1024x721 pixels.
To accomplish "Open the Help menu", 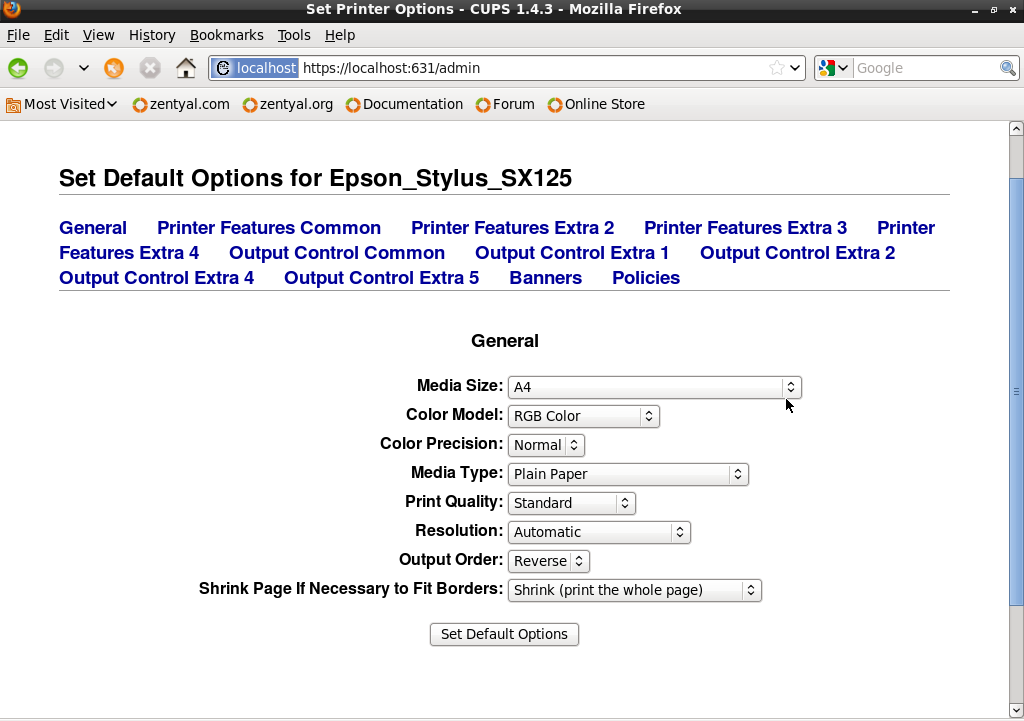I will point(340,35).
